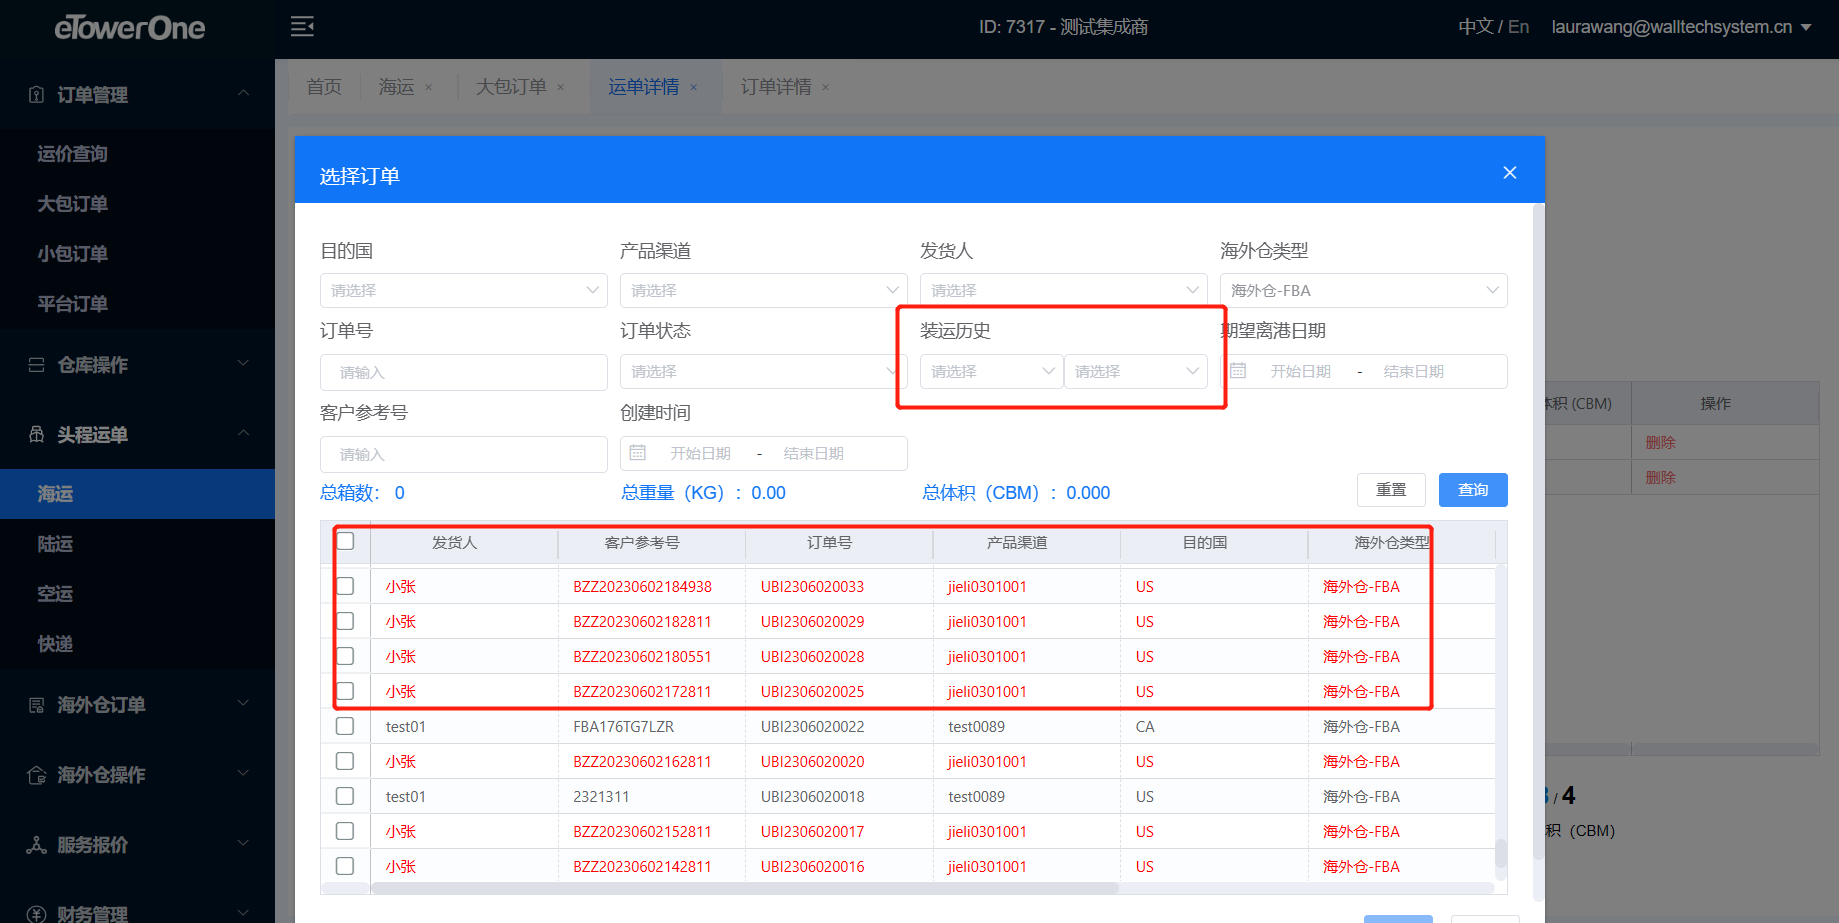Click the 客户参考号 input field
Viewport: 1839px width, 923px height.
464,454
